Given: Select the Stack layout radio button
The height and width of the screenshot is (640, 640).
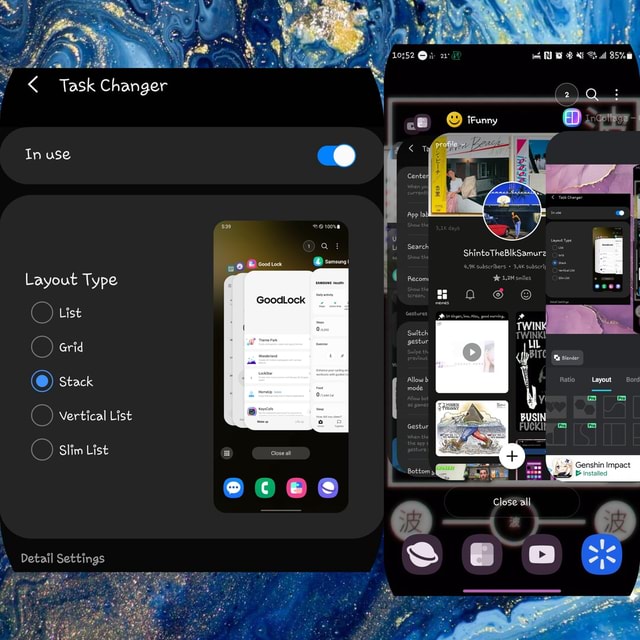Looking at the screenshot, I should (42, 381).
